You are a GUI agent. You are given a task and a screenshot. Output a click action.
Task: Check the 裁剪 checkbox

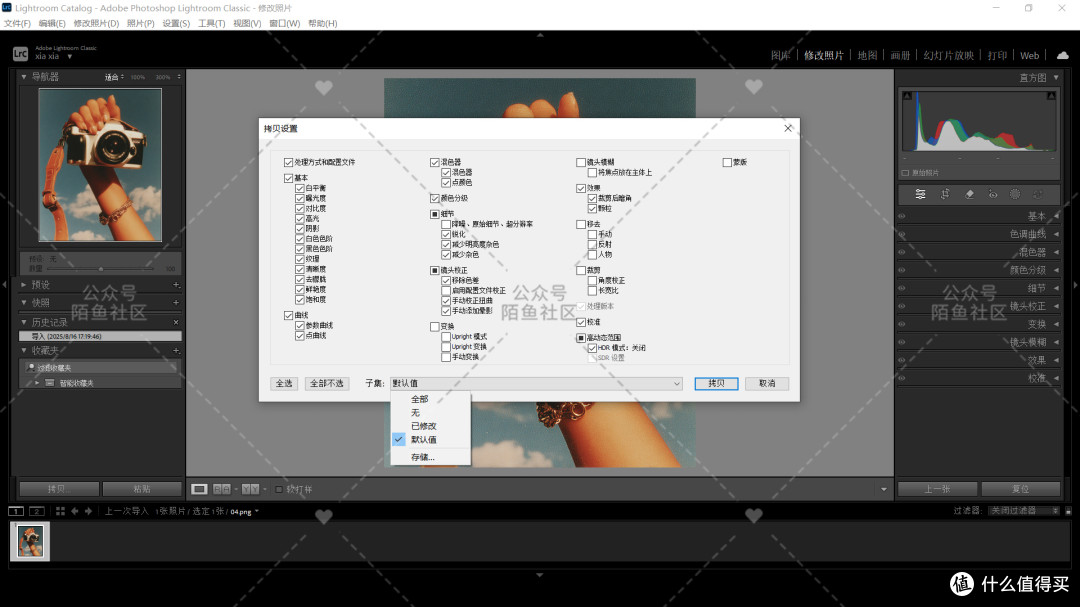pyautogui.click(x=581, y=270)
